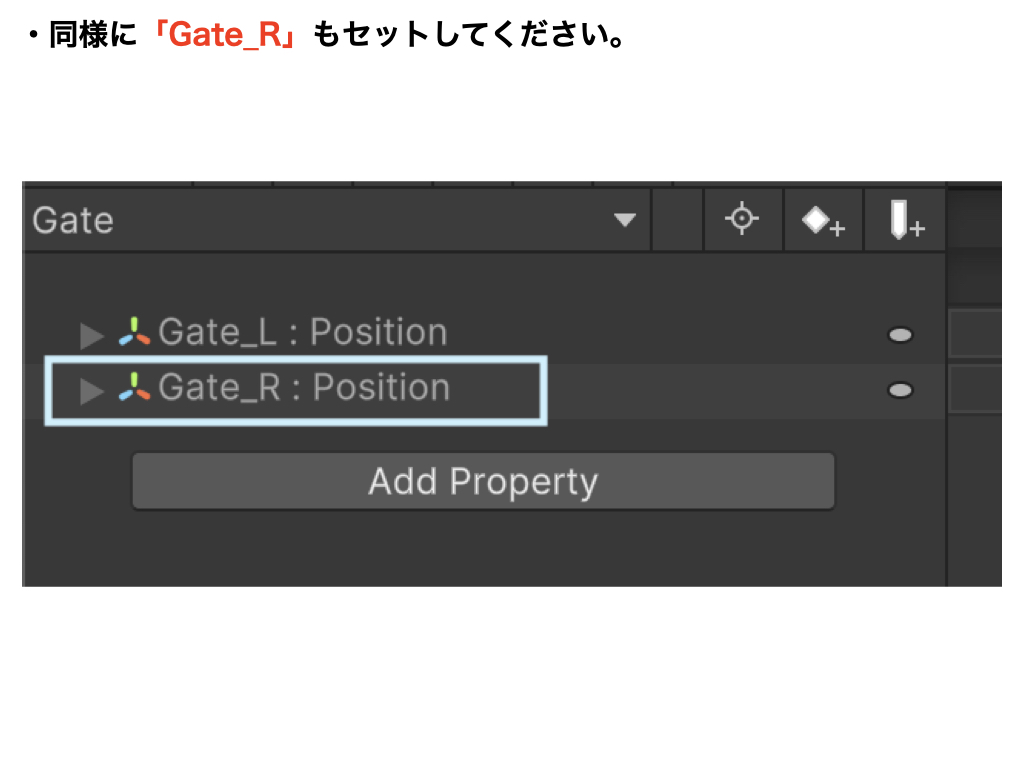Click the timeline track for Gate_L row
Image resolution: width=1024 pixels, height=768 pixels.
974,333
